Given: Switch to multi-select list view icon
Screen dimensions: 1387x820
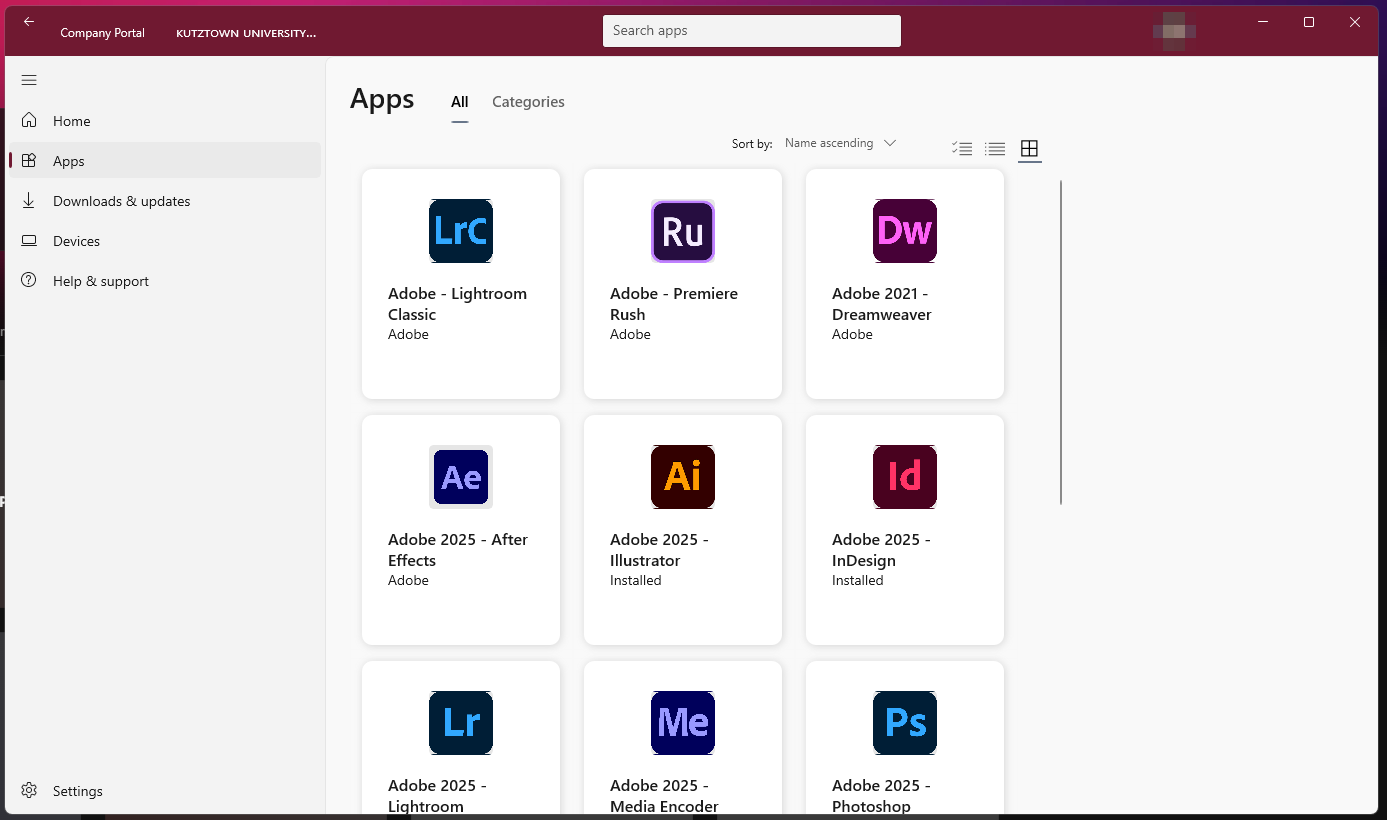Looking at the screenshot, I should click(962, 149).
